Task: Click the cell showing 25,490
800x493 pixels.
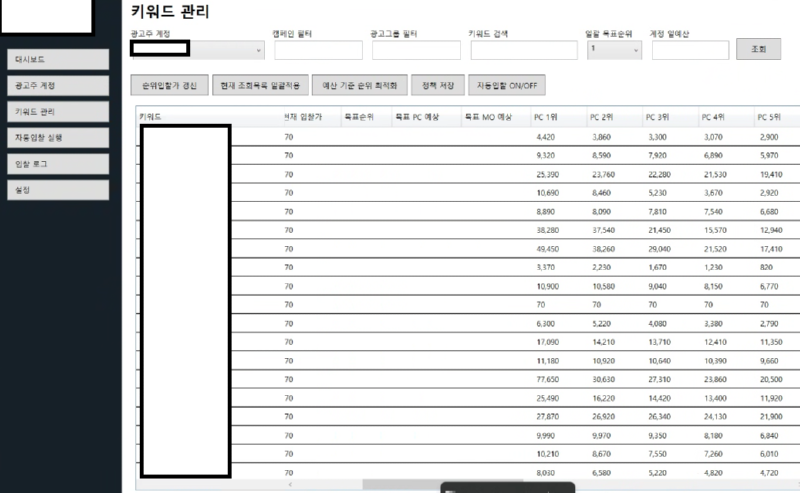Action: 547,398
